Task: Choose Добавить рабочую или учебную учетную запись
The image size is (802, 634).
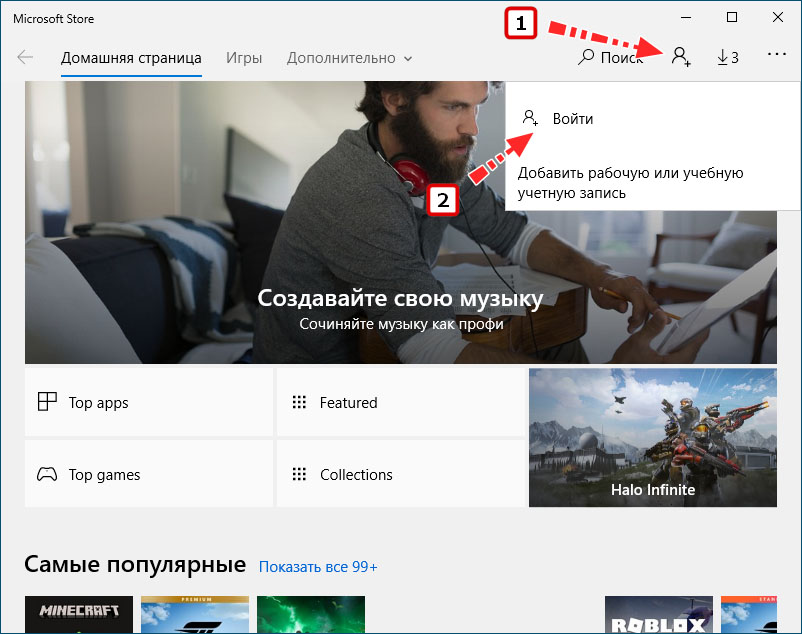Action: 630,183
